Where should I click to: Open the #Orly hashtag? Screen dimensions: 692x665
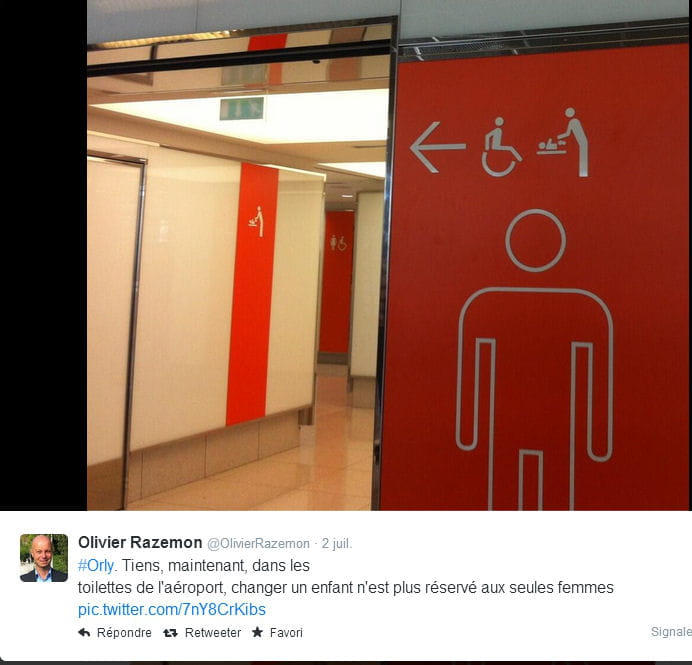[96, 566]
